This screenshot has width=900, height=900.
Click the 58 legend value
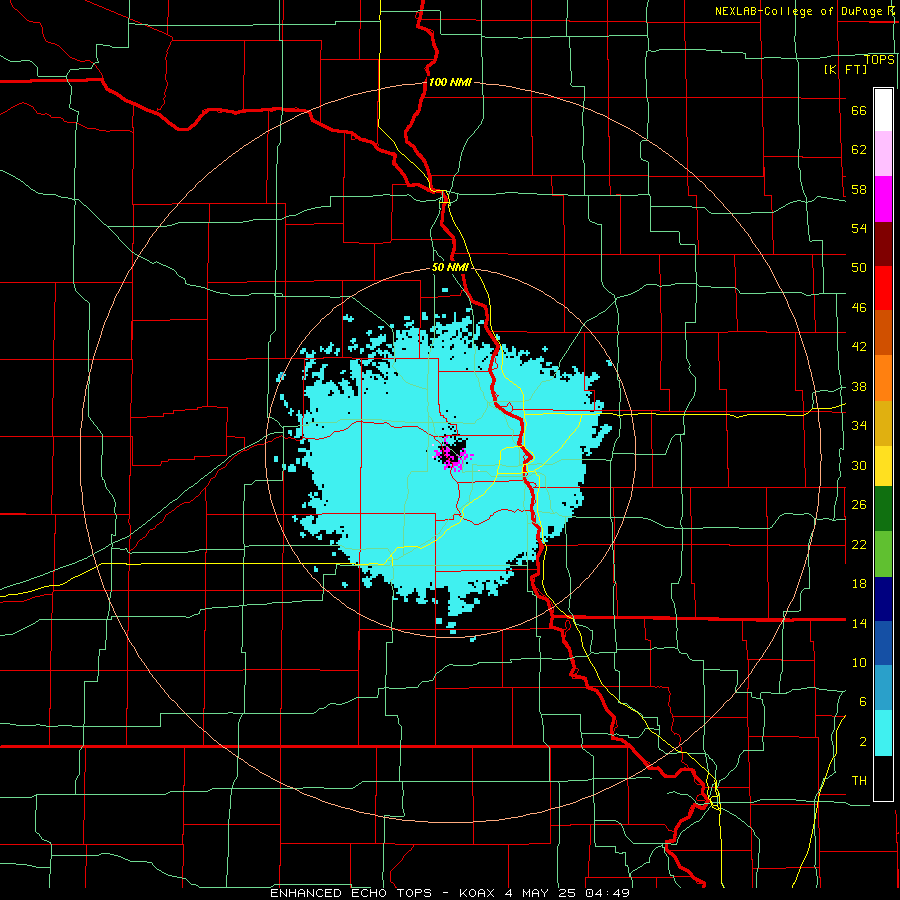[859, 189]
